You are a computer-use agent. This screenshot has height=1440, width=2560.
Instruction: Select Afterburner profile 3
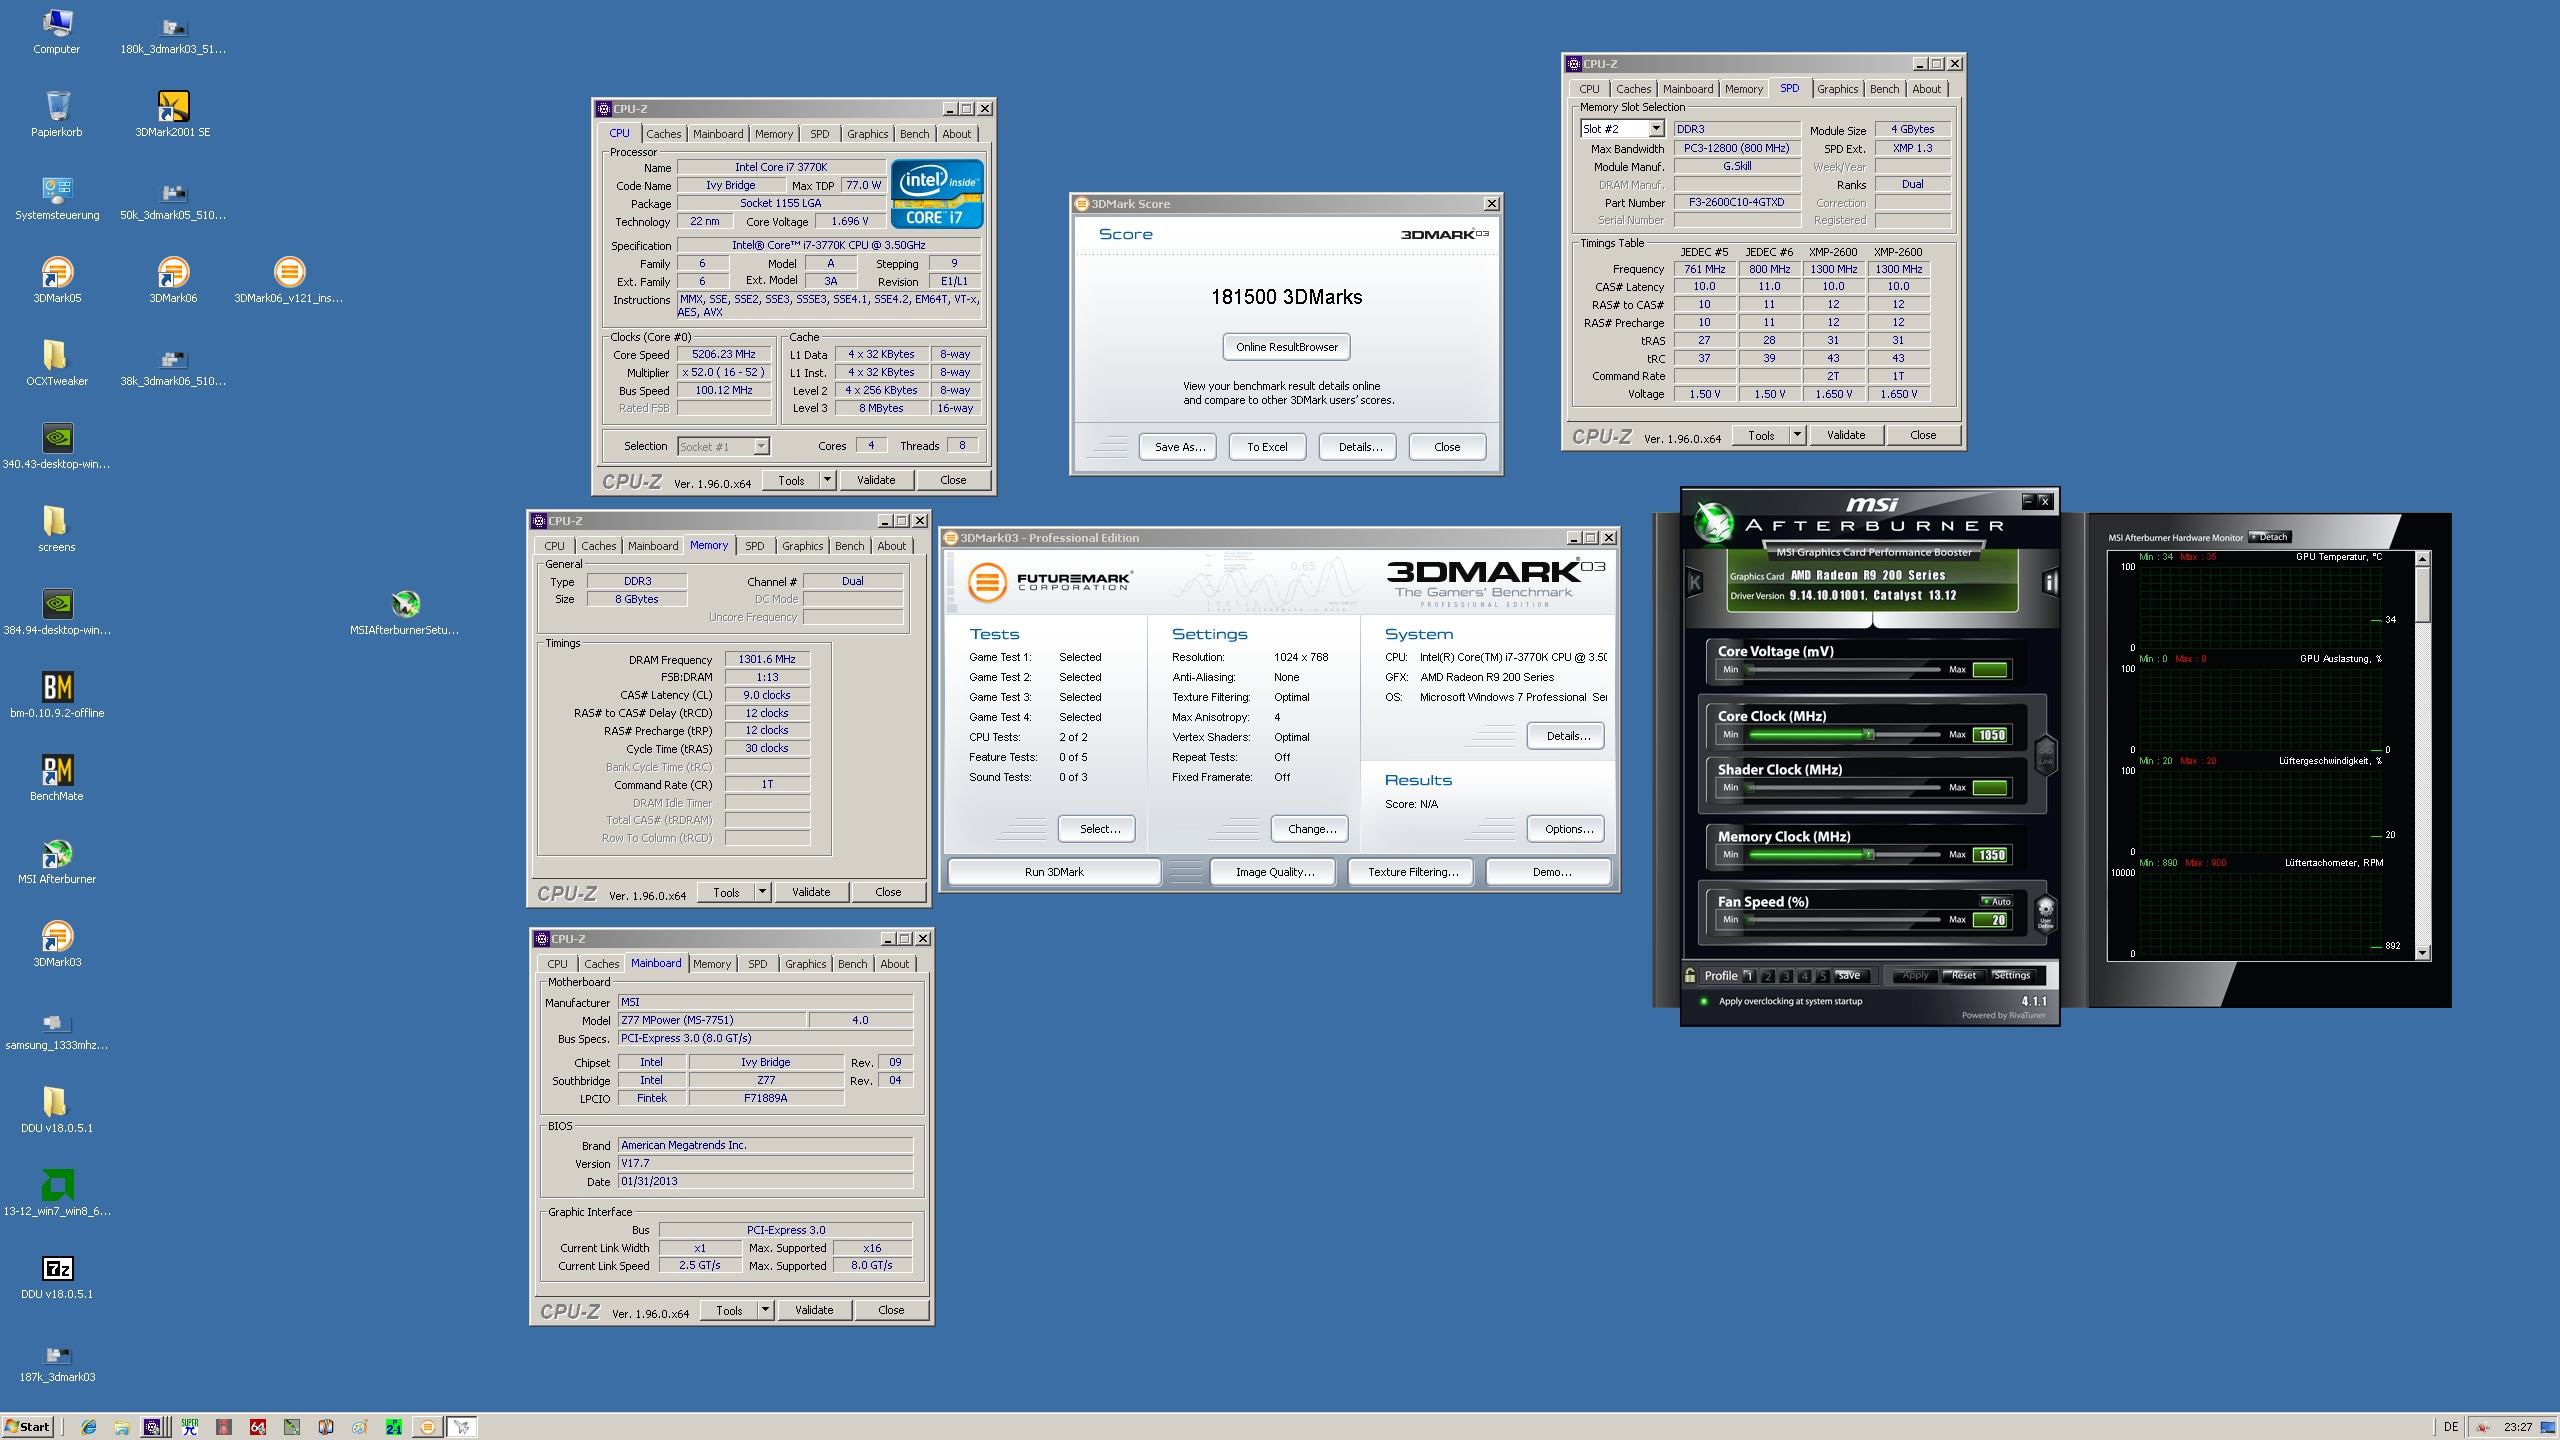click(1786, 976)
